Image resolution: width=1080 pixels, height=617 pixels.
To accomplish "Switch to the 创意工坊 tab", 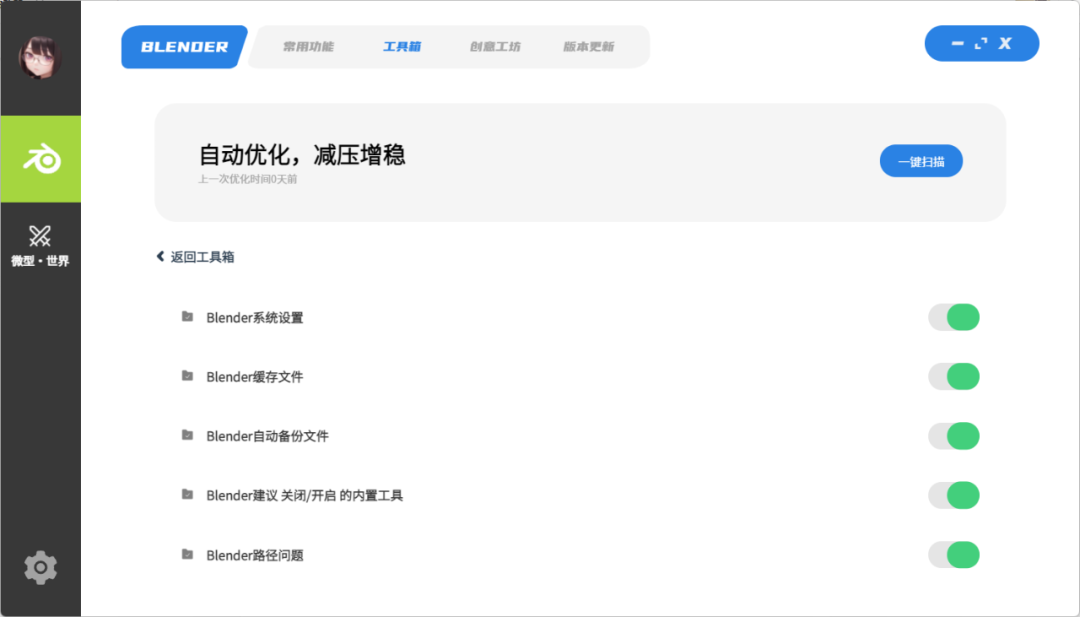I will [495, 47].
